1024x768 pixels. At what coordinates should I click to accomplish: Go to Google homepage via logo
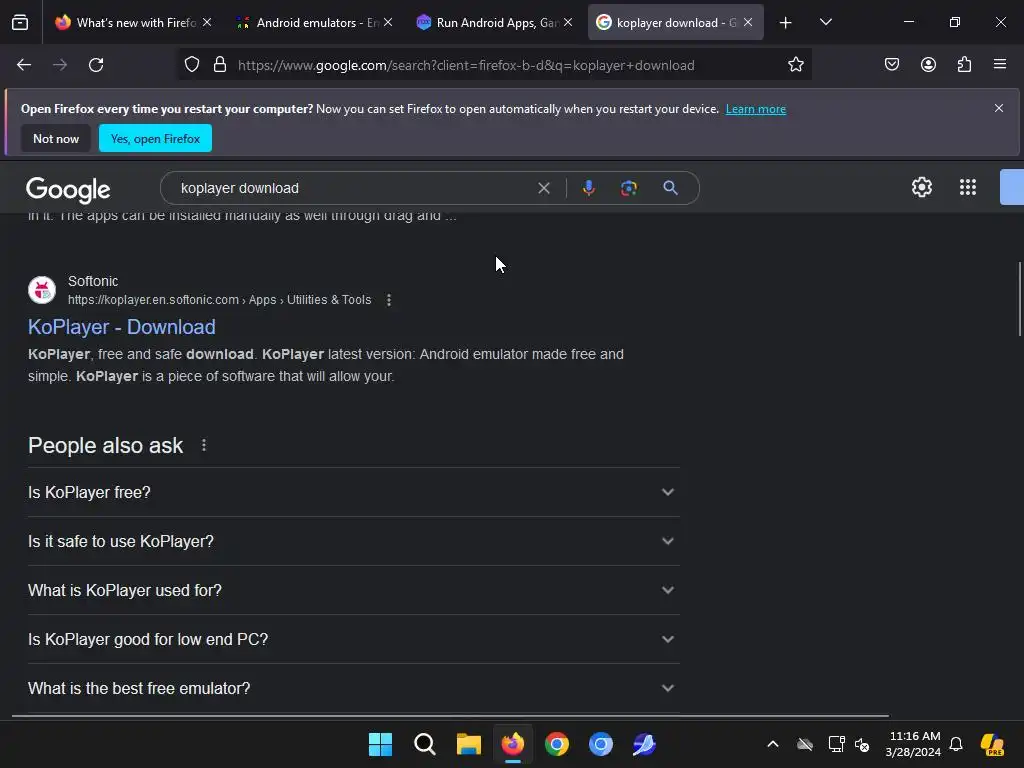(x=68, y=189)
